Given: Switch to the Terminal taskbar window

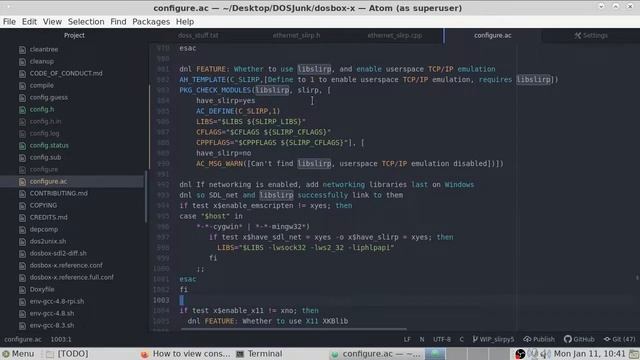Looking at the screenshot, I should [260, 354].
